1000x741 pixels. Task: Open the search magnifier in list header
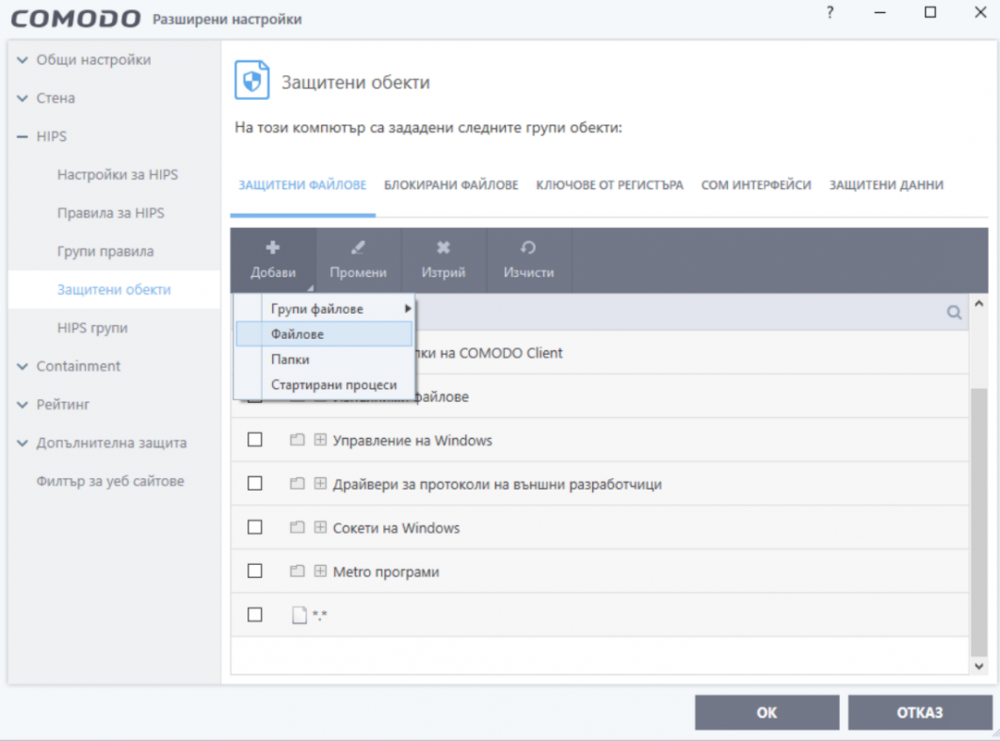point(954,312)
